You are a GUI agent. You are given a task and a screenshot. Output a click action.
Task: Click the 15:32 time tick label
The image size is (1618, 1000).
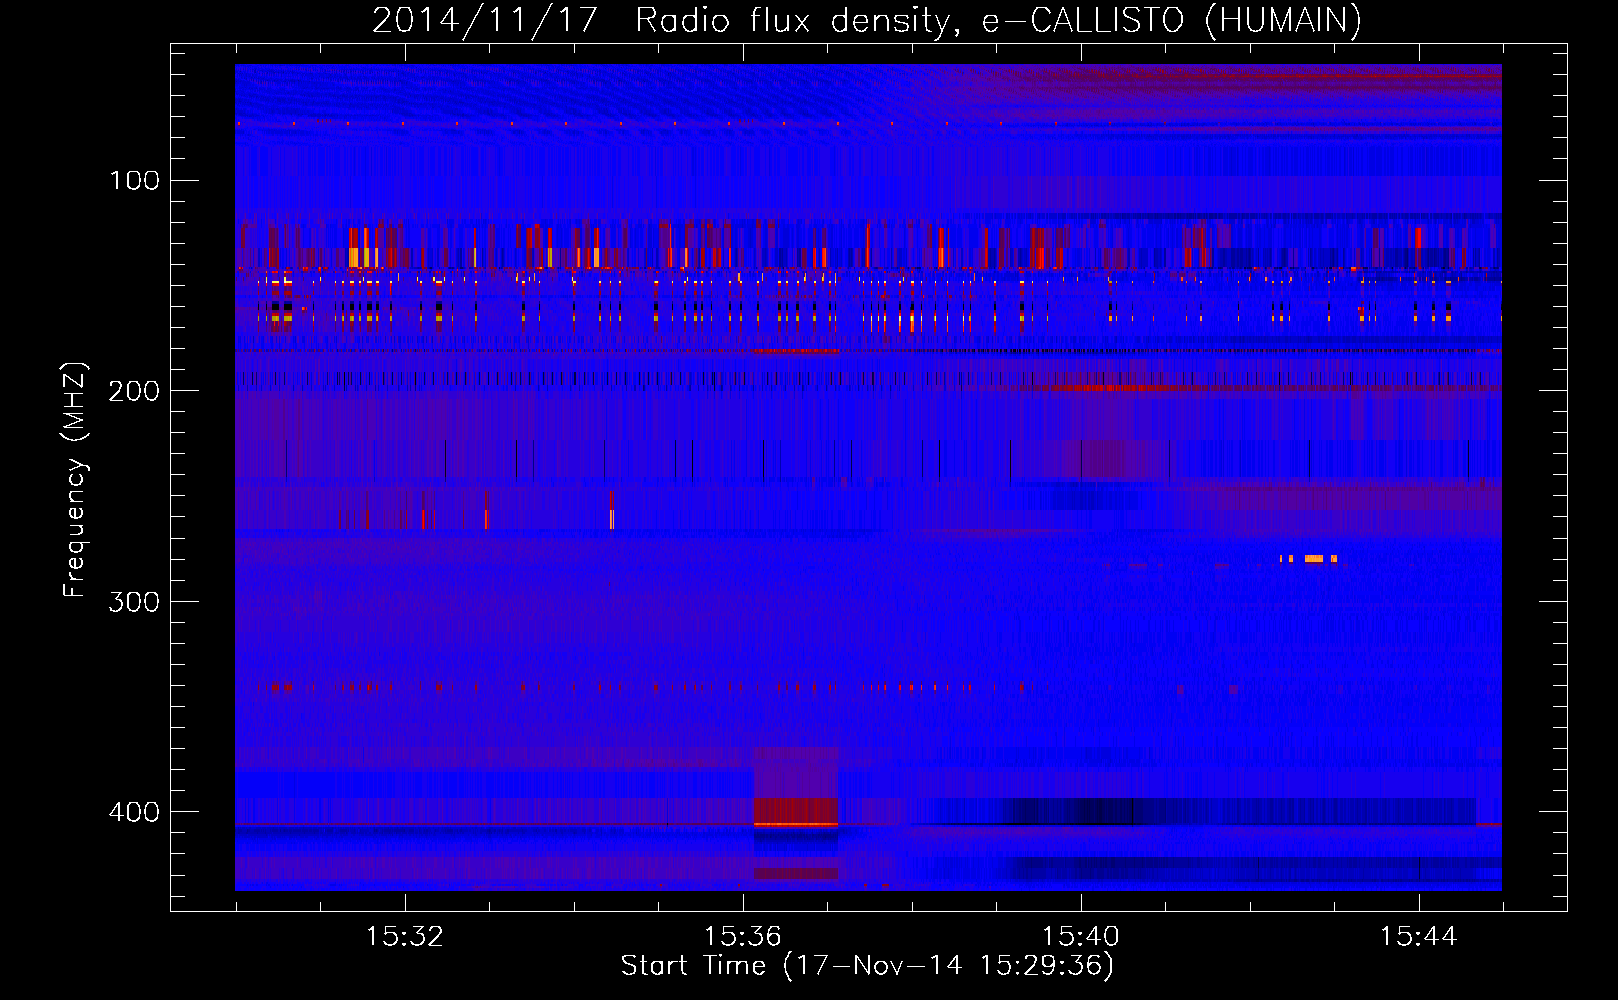click(404, 937)
